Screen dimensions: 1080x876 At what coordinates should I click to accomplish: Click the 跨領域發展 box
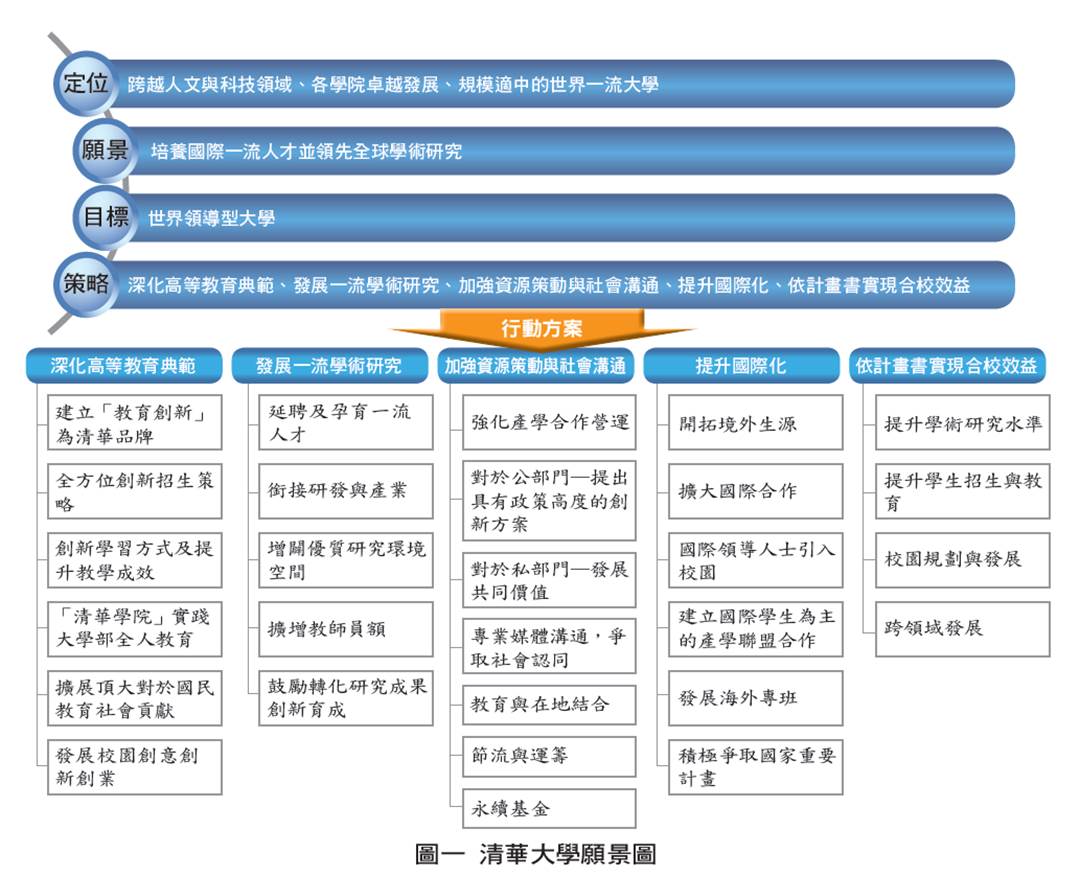(x=962, y=629)
